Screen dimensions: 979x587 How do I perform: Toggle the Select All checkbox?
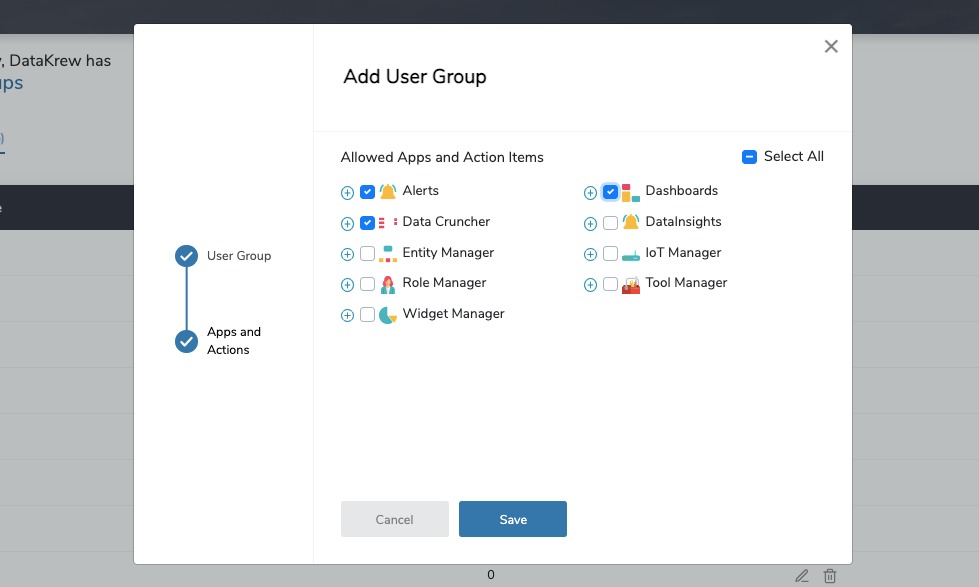pos(749,157)
